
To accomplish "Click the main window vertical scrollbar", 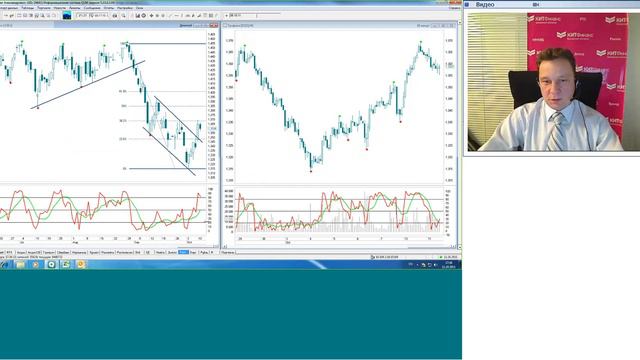I will [x=460, y=135].
